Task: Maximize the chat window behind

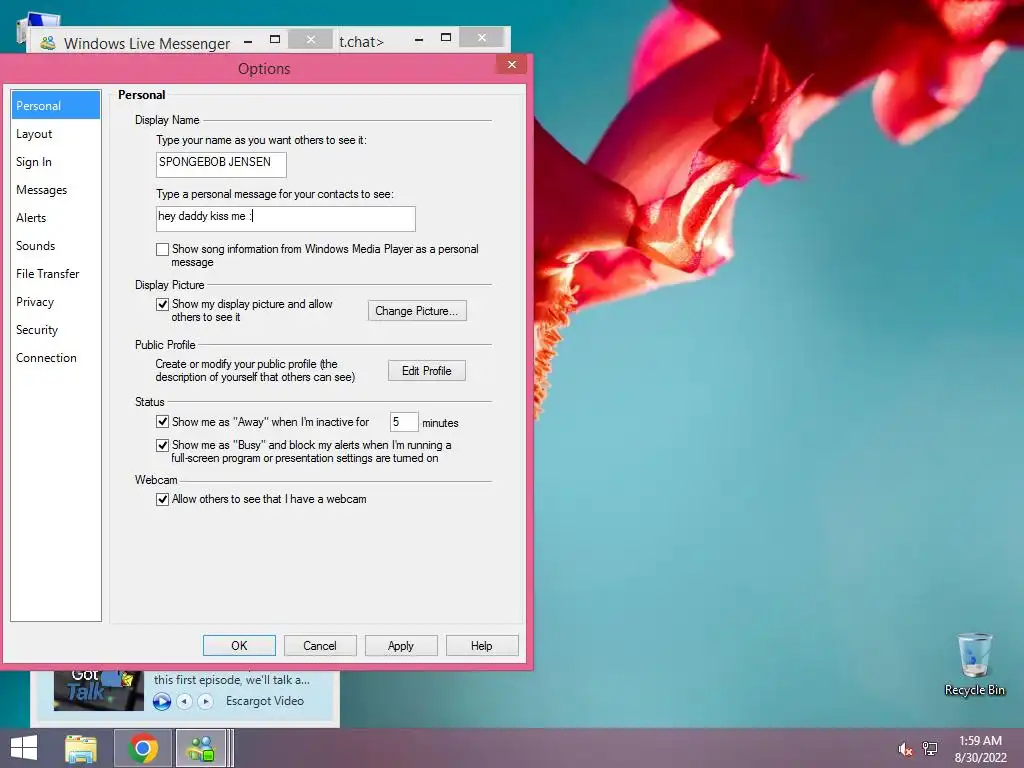Action: (x=446, y=38)
